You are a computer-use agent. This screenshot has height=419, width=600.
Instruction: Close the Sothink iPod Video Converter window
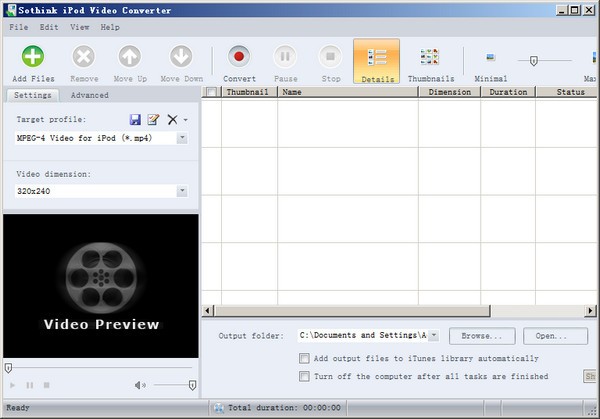pos(589,10)
